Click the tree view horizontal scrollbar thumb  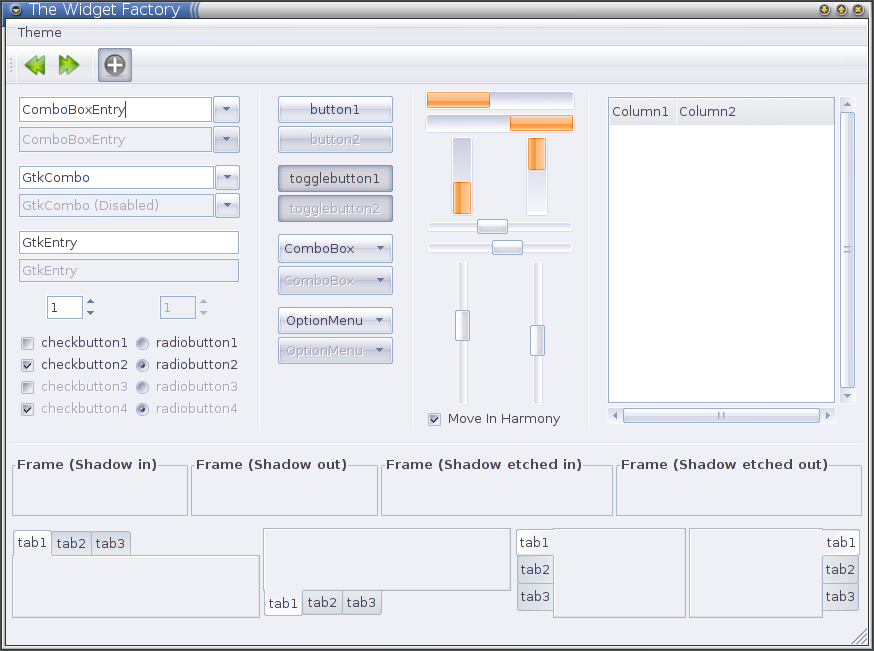721,415
